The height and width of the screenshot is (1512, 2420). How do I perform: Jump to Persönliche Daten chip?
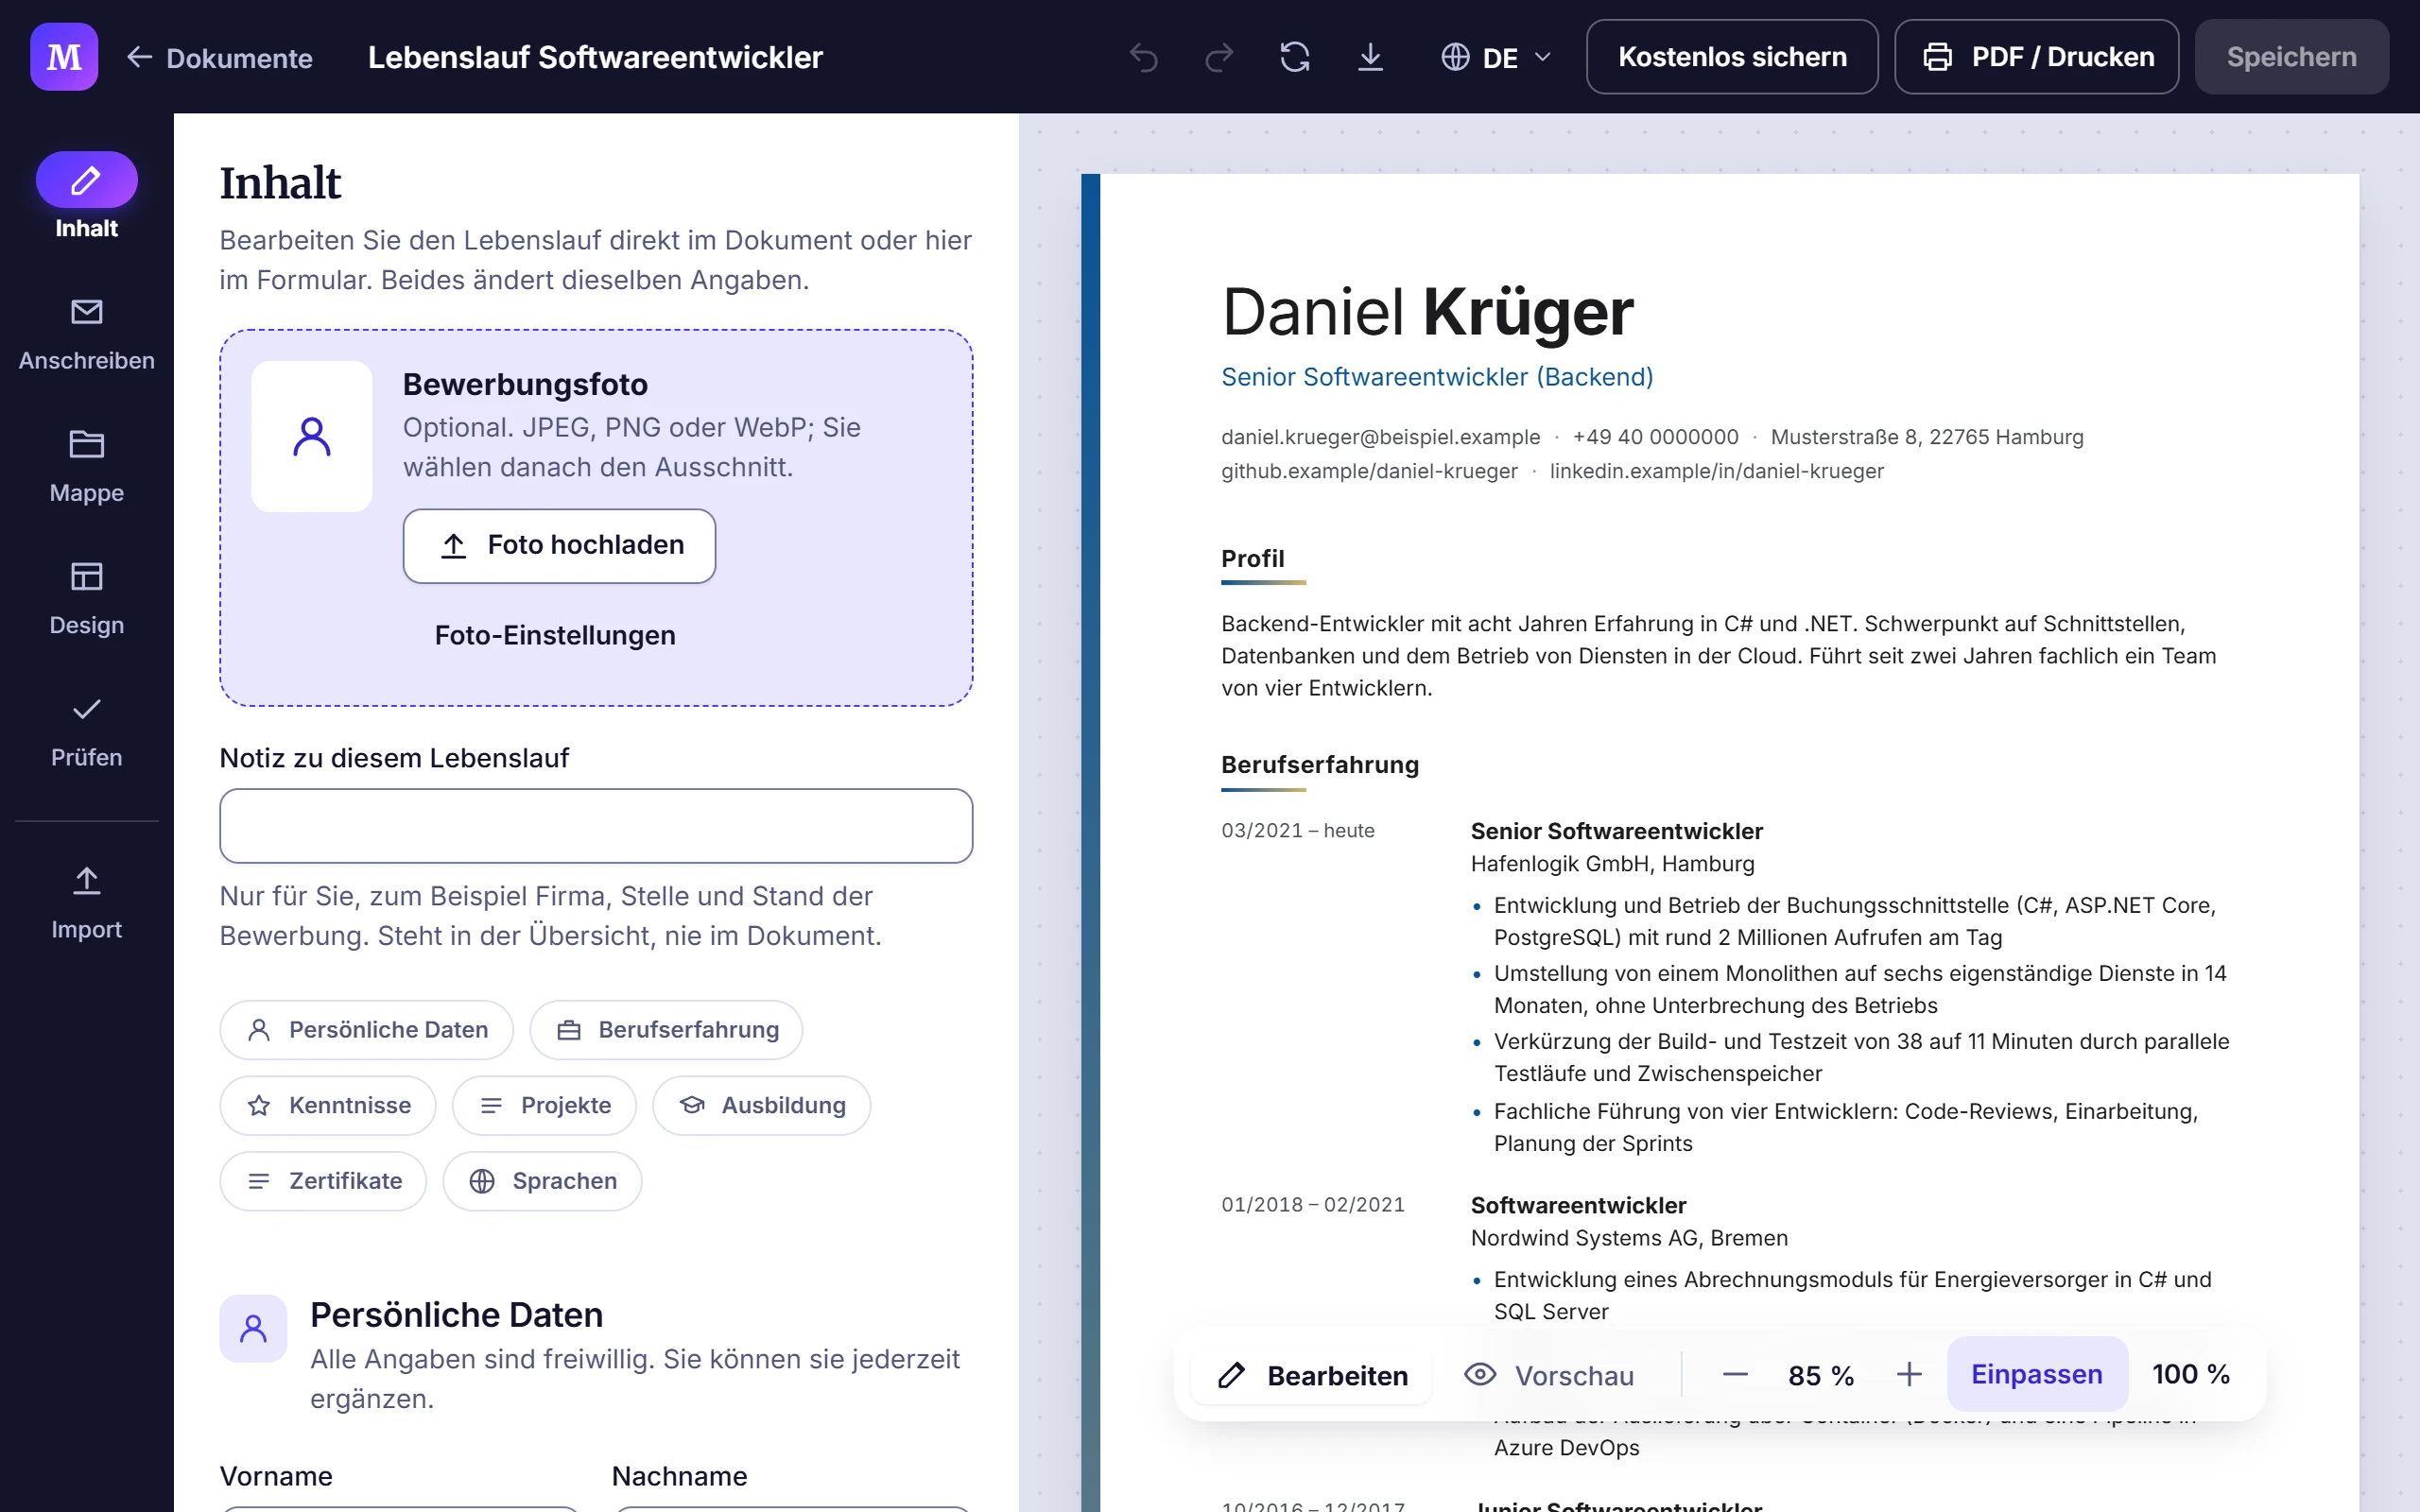pyautogui.click(x=367, y=1030)
